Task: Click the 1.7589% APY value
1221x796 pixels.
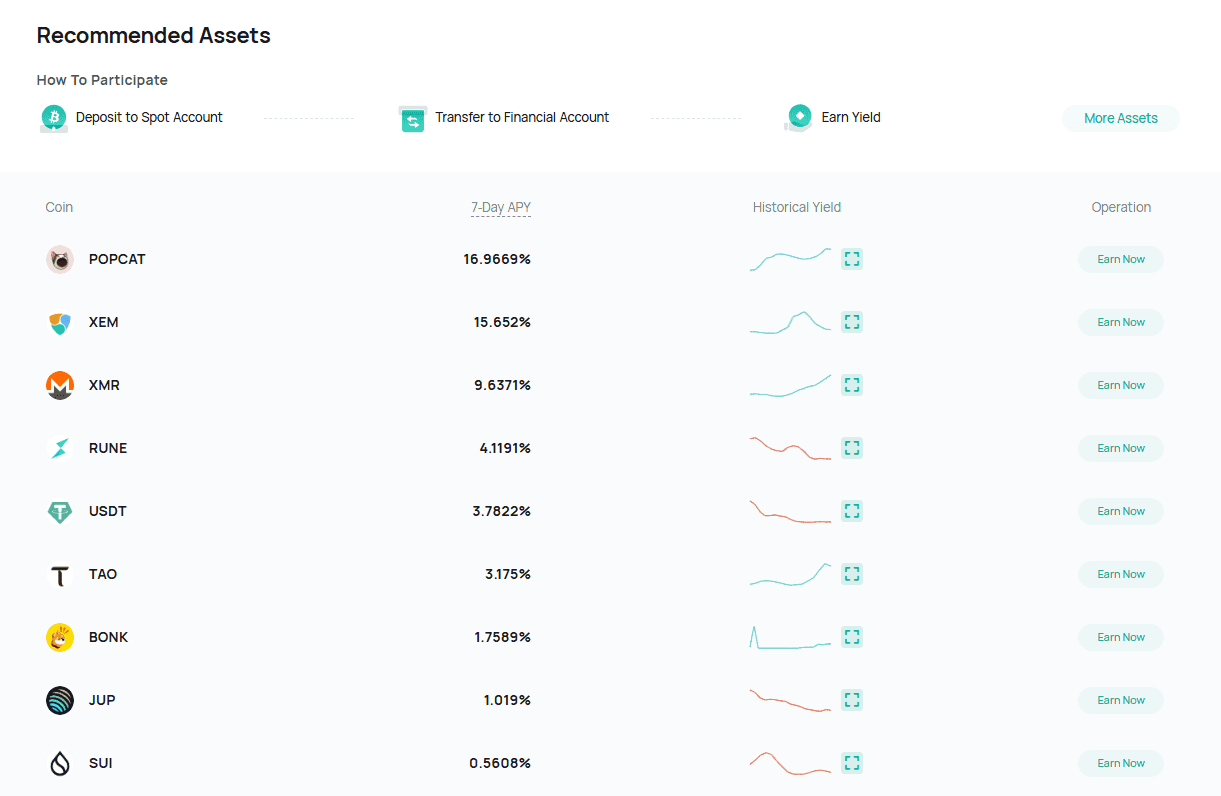Action: pos(503,637)
